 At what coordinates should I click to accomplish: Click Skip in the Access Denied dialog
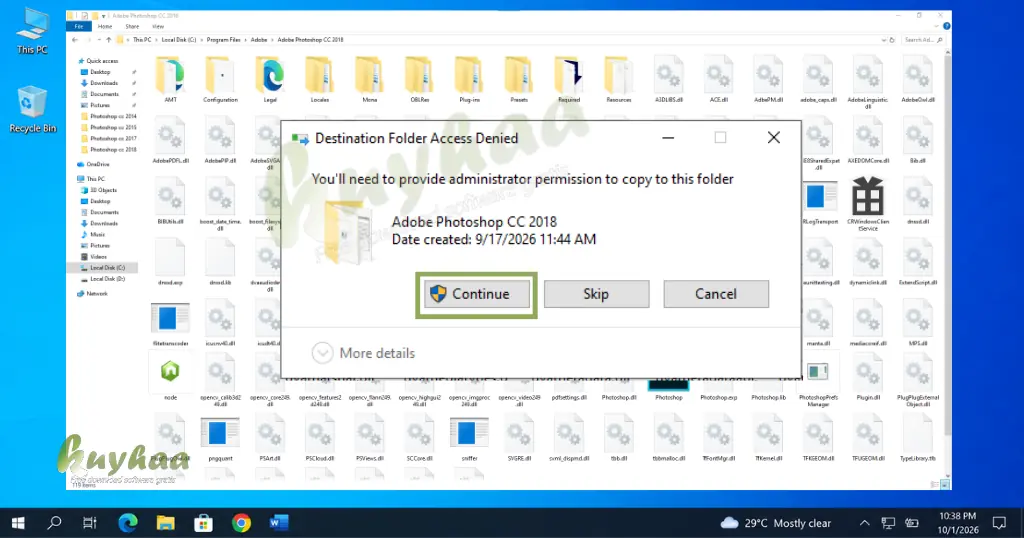click(x=596, y=294)
